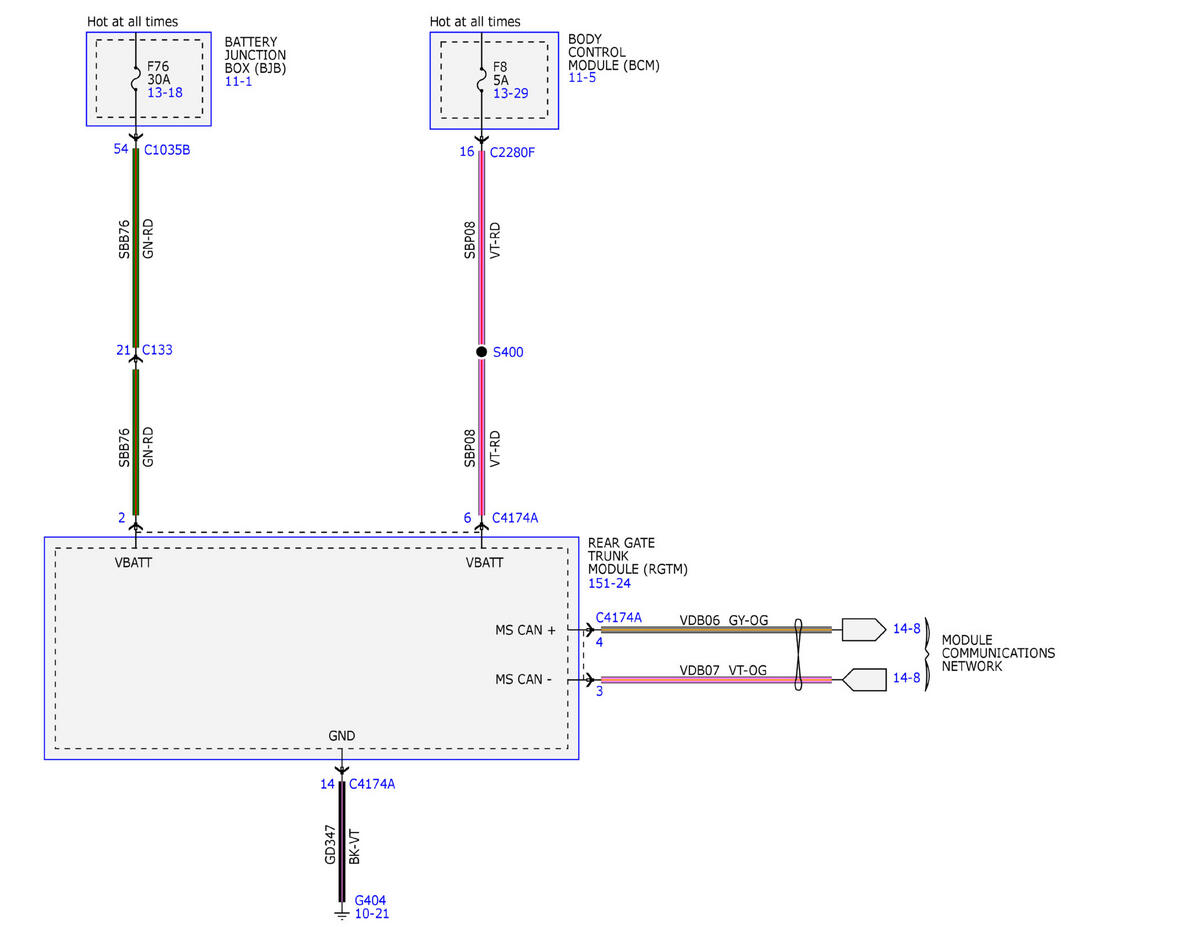Click the F76 30A fuse symbol
Viewport: 1200px width, 927px height.
137,78
